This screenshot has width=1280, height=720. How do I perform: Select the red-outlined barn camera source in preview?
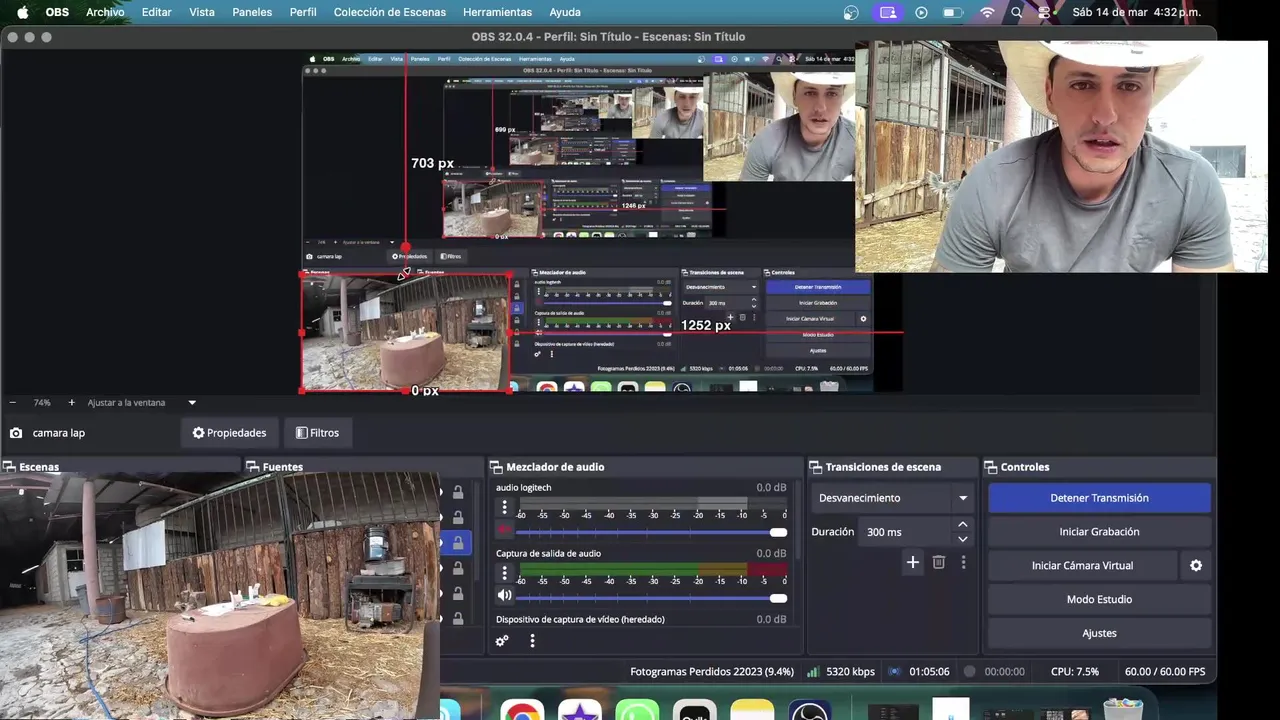click(x=406, y=333)
